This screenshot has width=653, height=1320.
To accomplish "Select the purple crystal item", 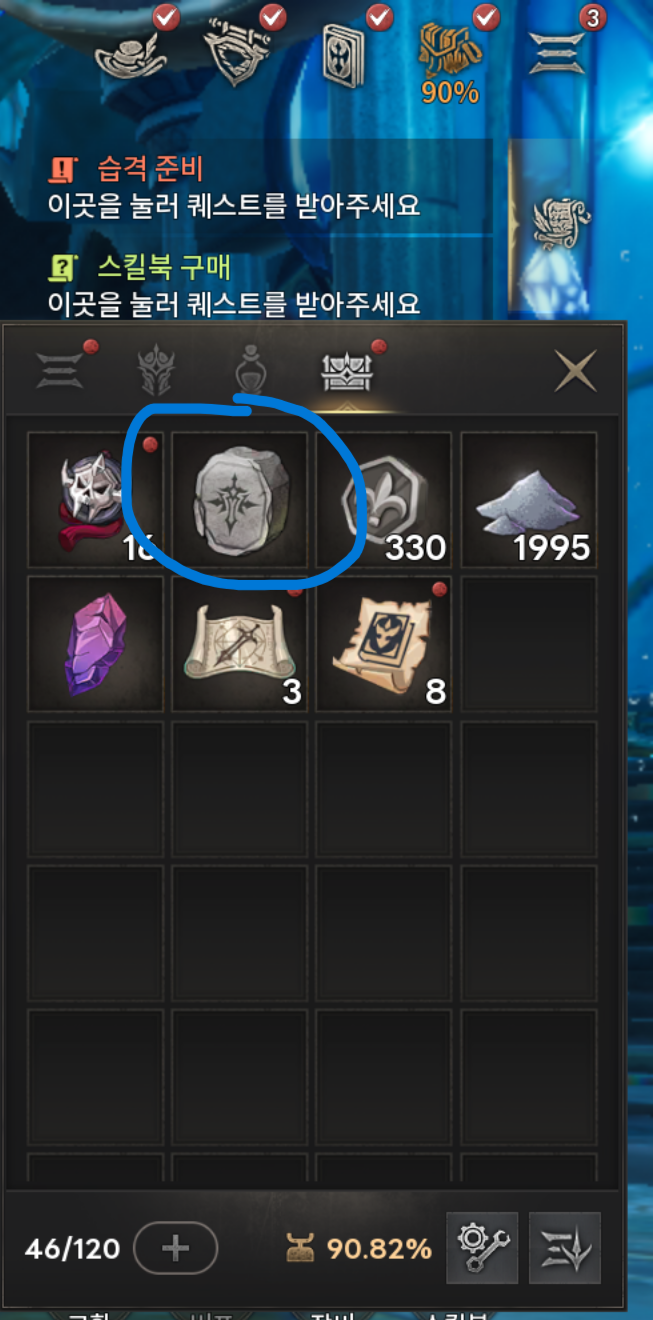I will click(95, 643).
